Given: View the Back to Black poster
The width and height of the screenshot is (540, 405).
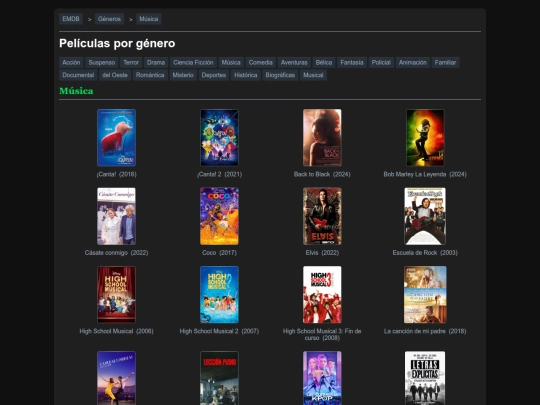Looking at the screenshot, I should (322, 138).
